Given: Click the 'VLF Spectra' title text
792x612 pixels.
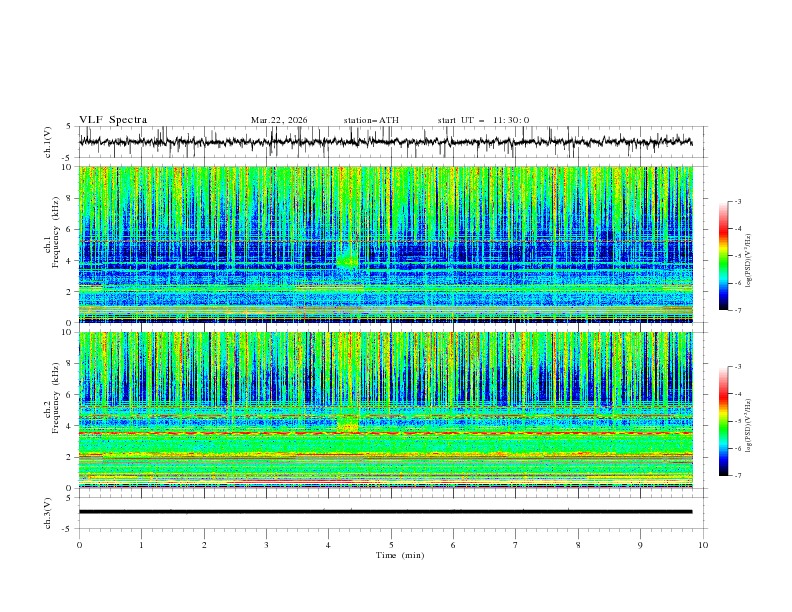Looking at the screenshot, I should click(x=113, y=120).
